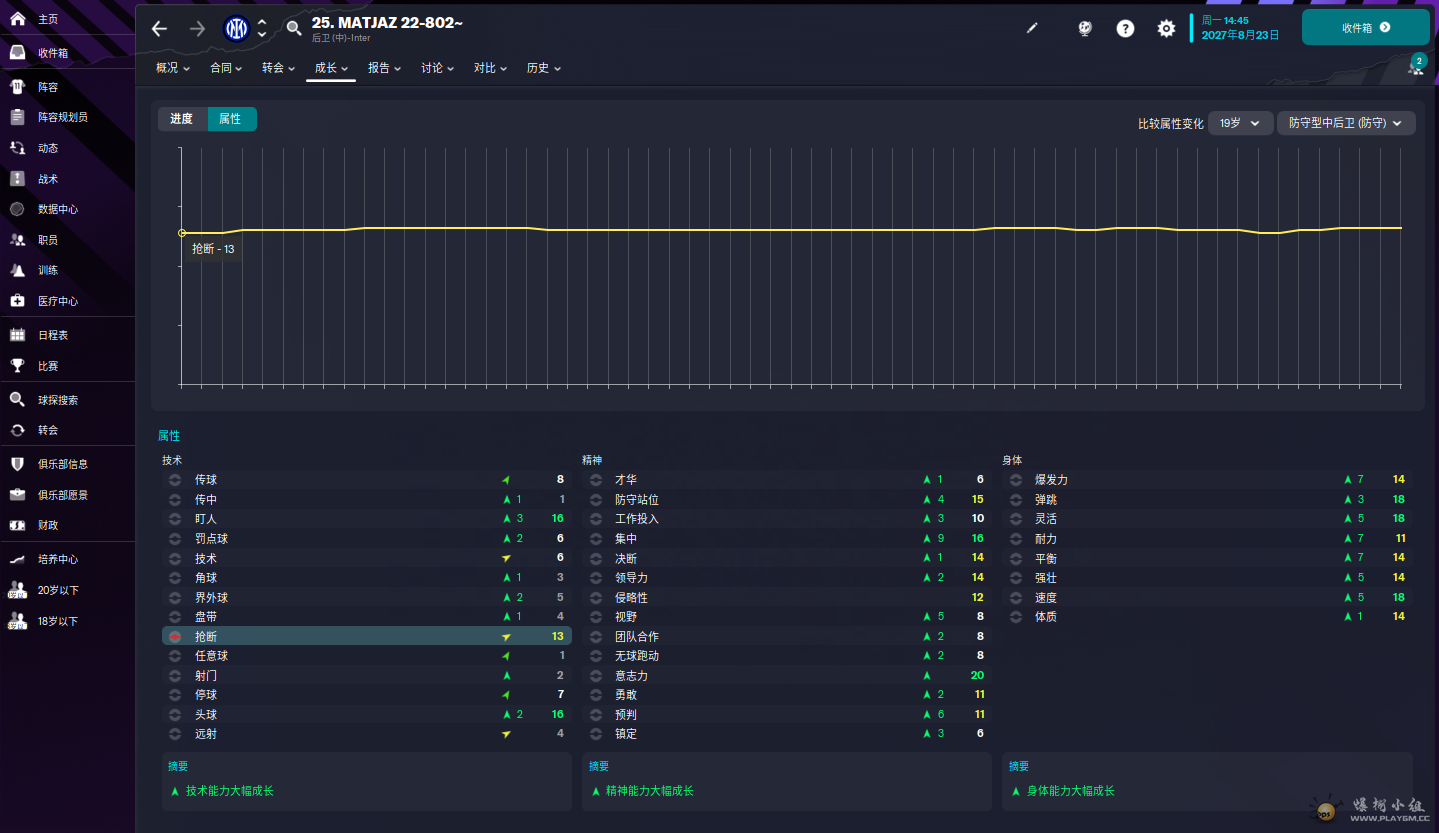
Task: Click the back arrow navigation icon
Action: pos(160,28)
